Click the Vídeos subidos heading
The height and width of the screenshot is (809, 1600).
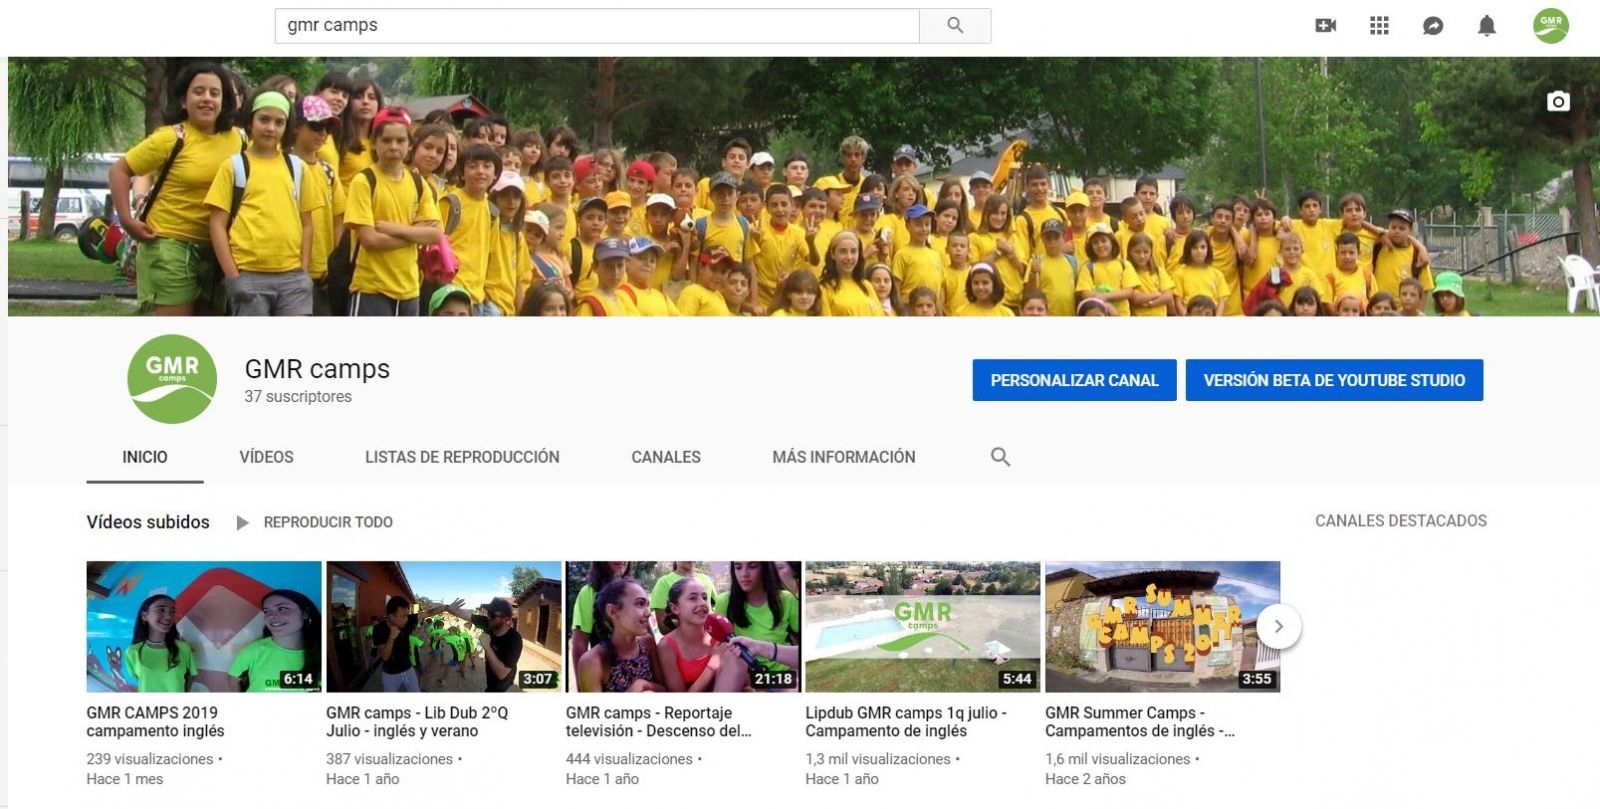click(148, 522)
